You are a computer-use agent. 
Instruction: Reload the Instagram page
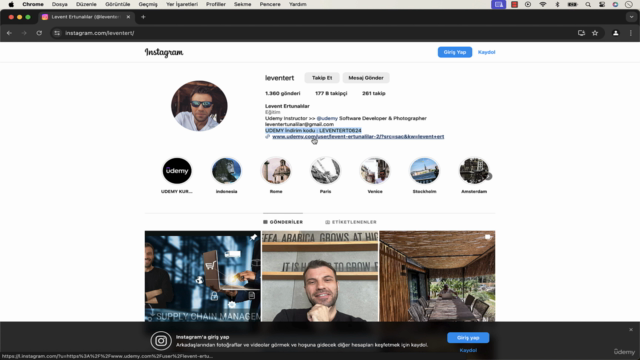39,33
